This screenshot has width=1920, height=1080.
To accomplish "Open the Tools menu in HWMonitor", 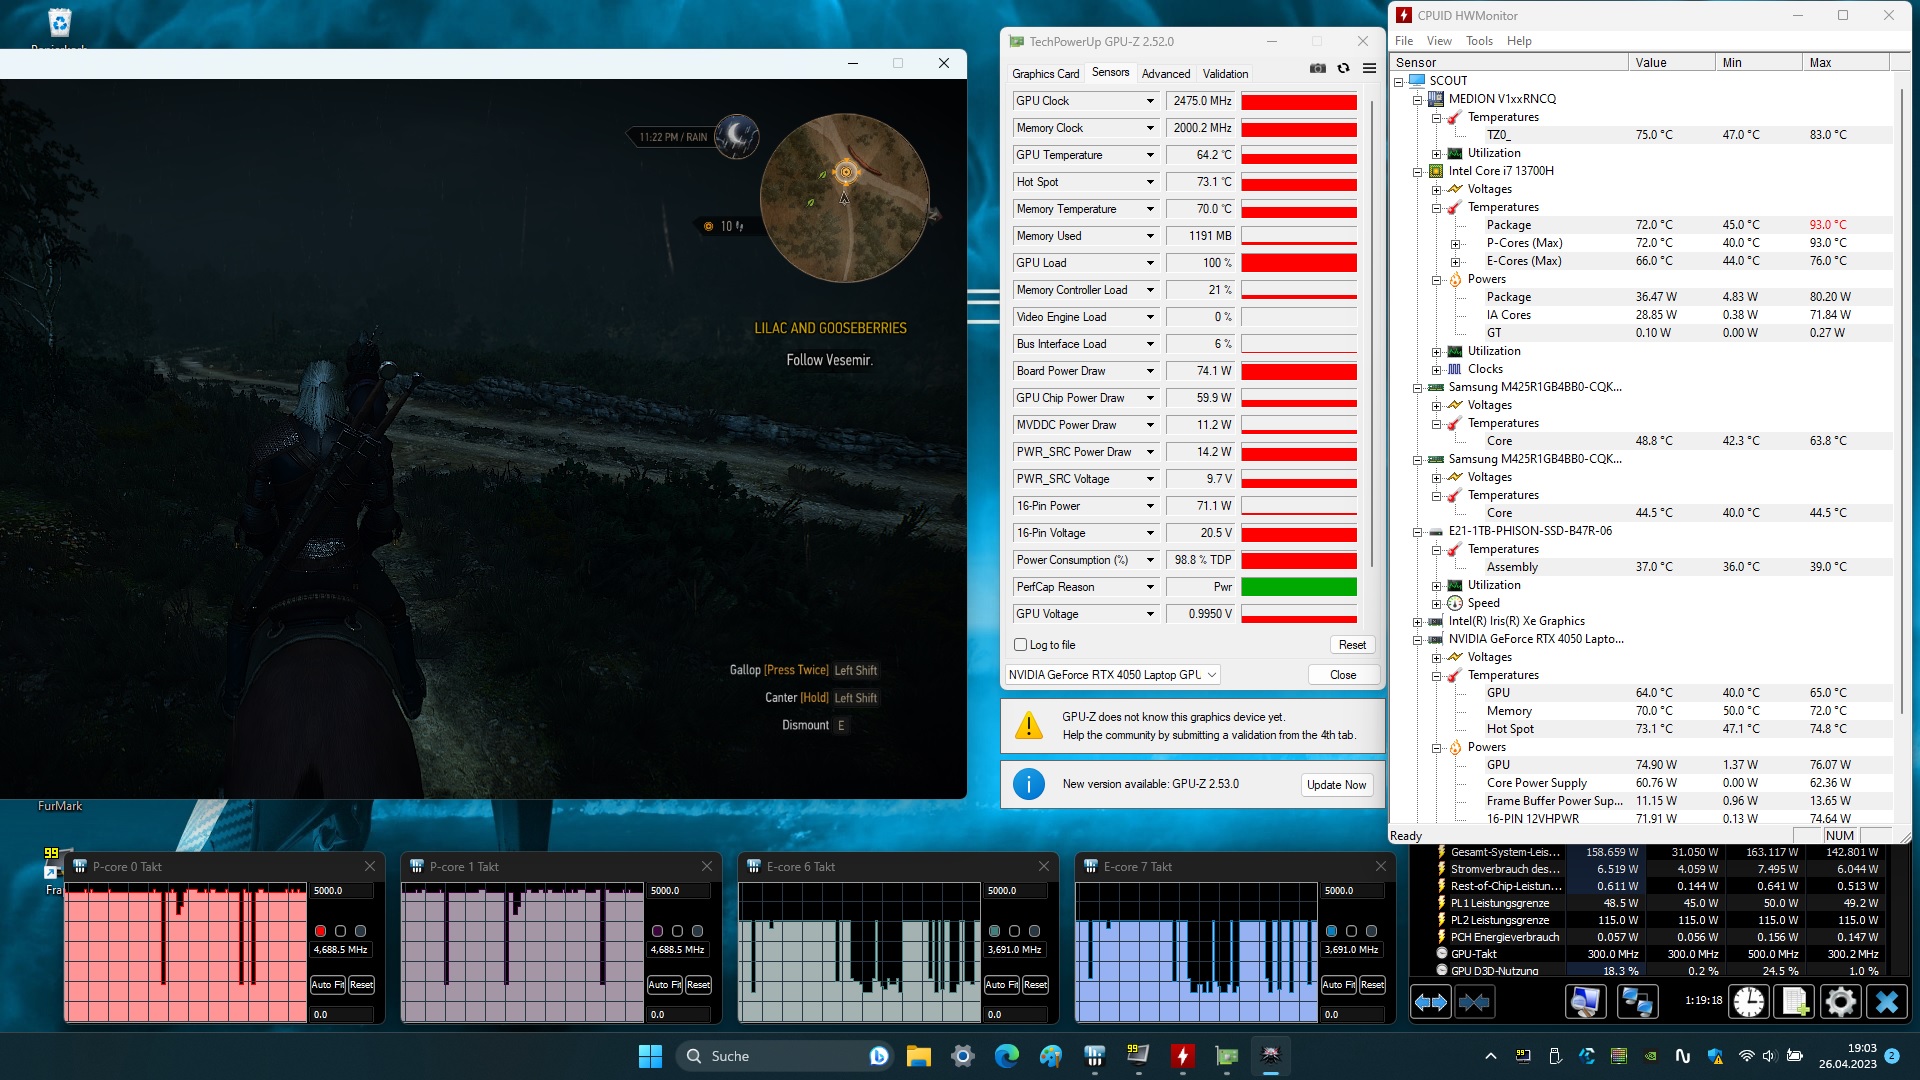I will click(1479, 41).
